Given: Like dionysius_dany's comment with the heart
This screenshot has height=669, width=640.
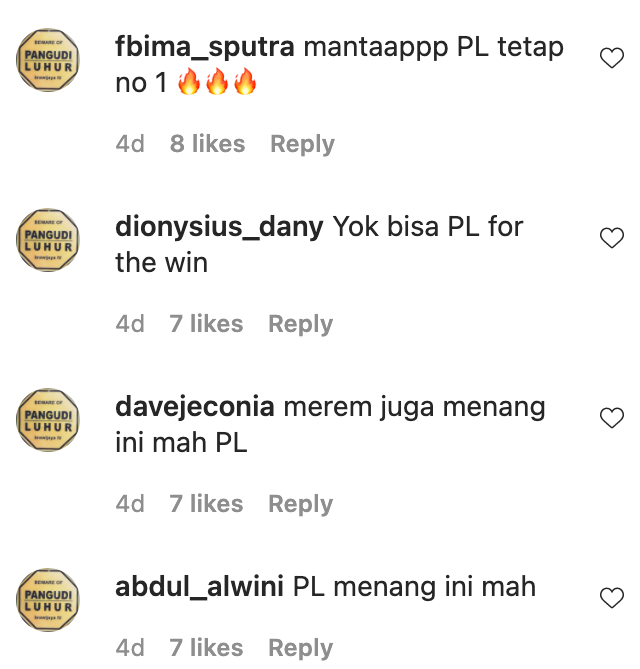Looking at the screenshot, I should [612, 238].
